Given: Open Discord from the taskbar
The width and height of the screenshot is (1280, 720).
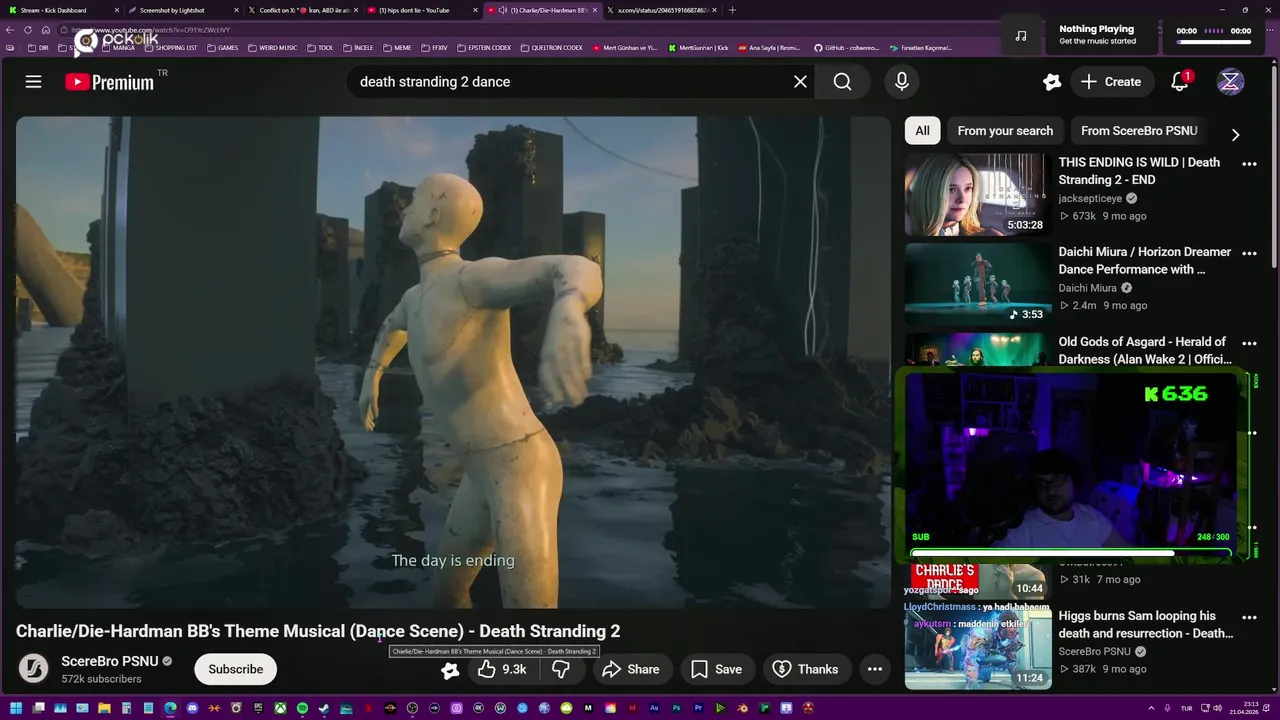Looking at the screenshot, I should [192, 708].
